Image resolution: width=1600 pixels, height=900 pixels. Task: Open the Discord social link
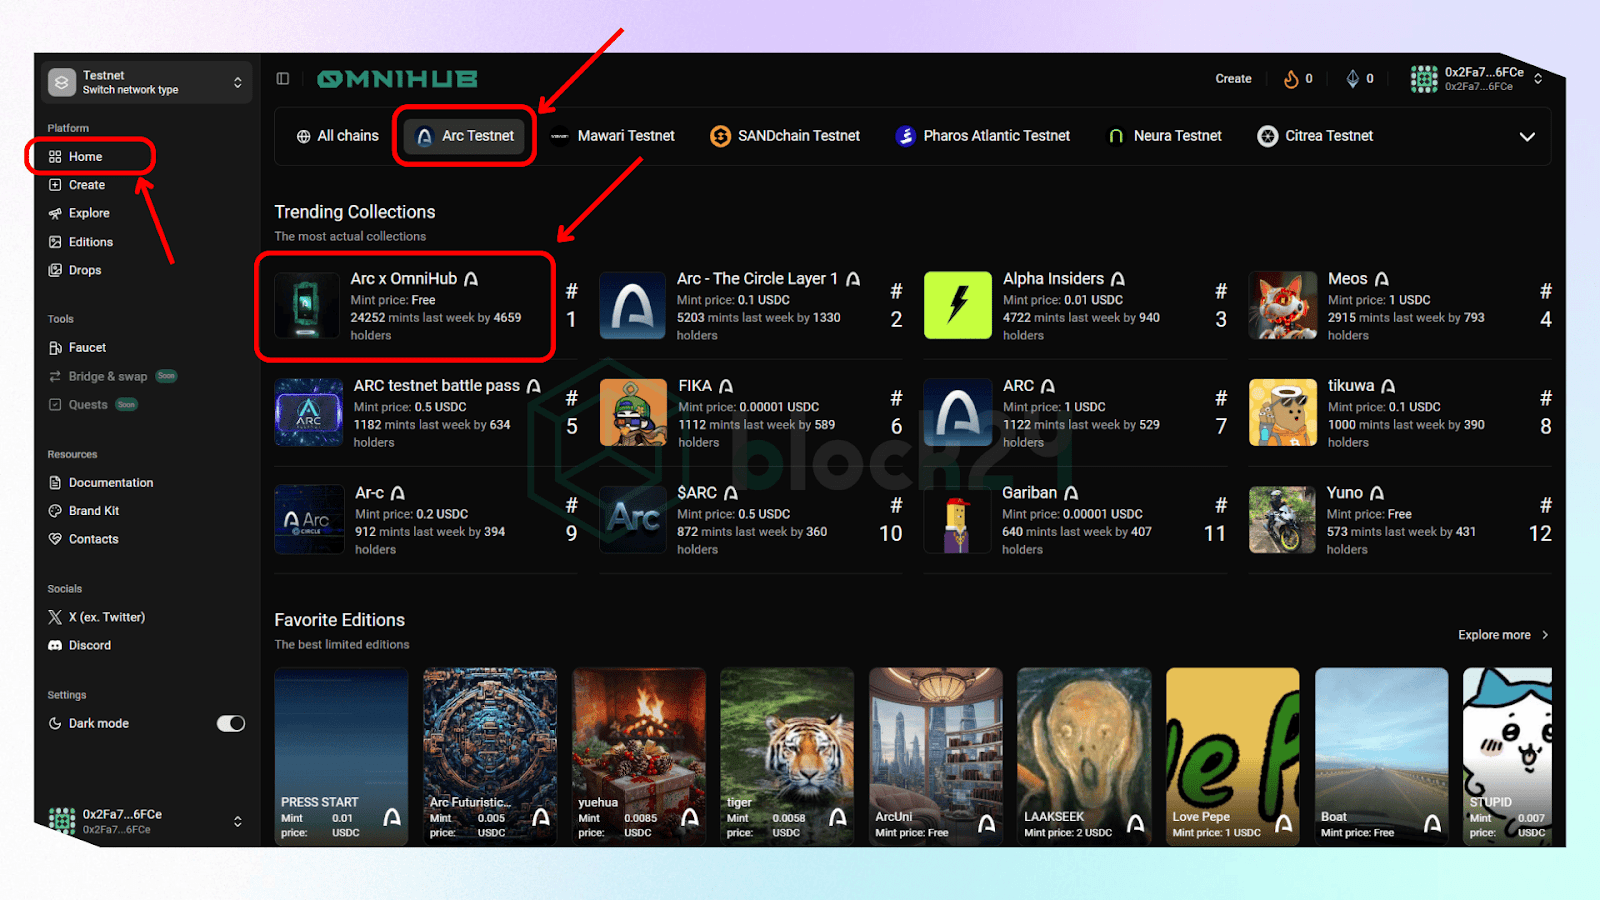point(89,646)
